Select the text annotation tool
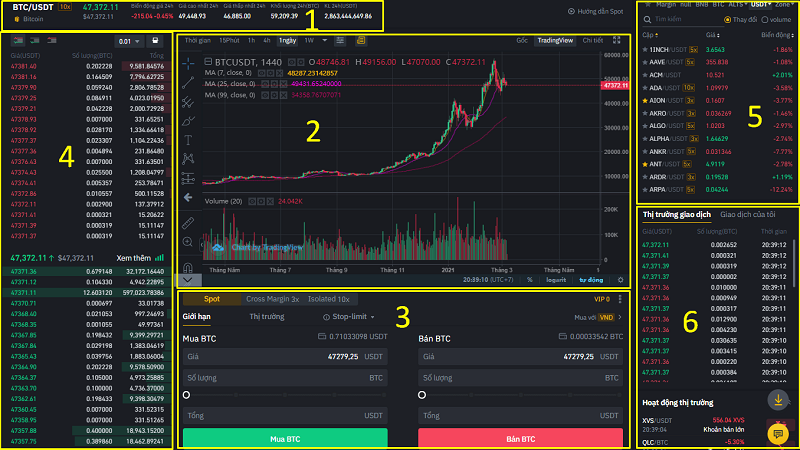This screenshot has width=800, height=450. [x=188, y=140]
